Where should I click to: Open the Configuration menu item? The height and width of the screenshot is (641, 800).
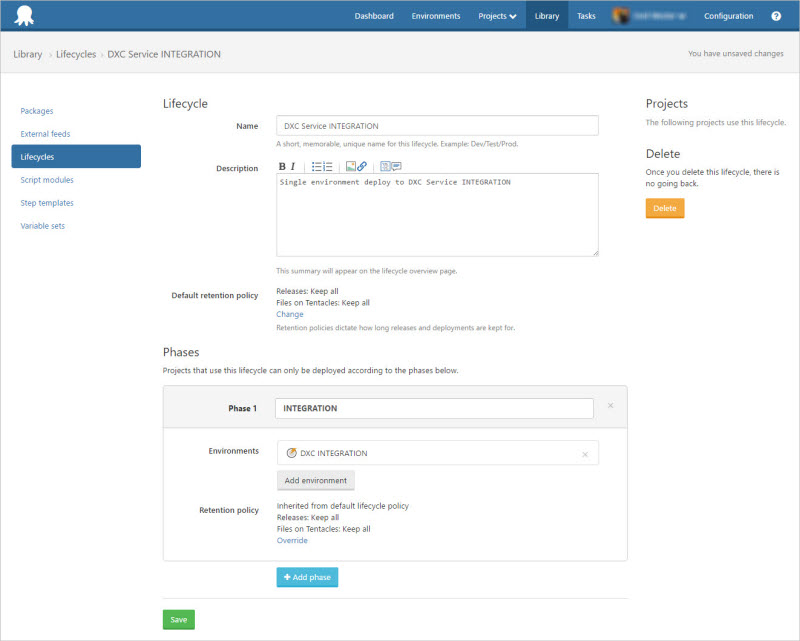pyautogui.click(x=728, y=16)
